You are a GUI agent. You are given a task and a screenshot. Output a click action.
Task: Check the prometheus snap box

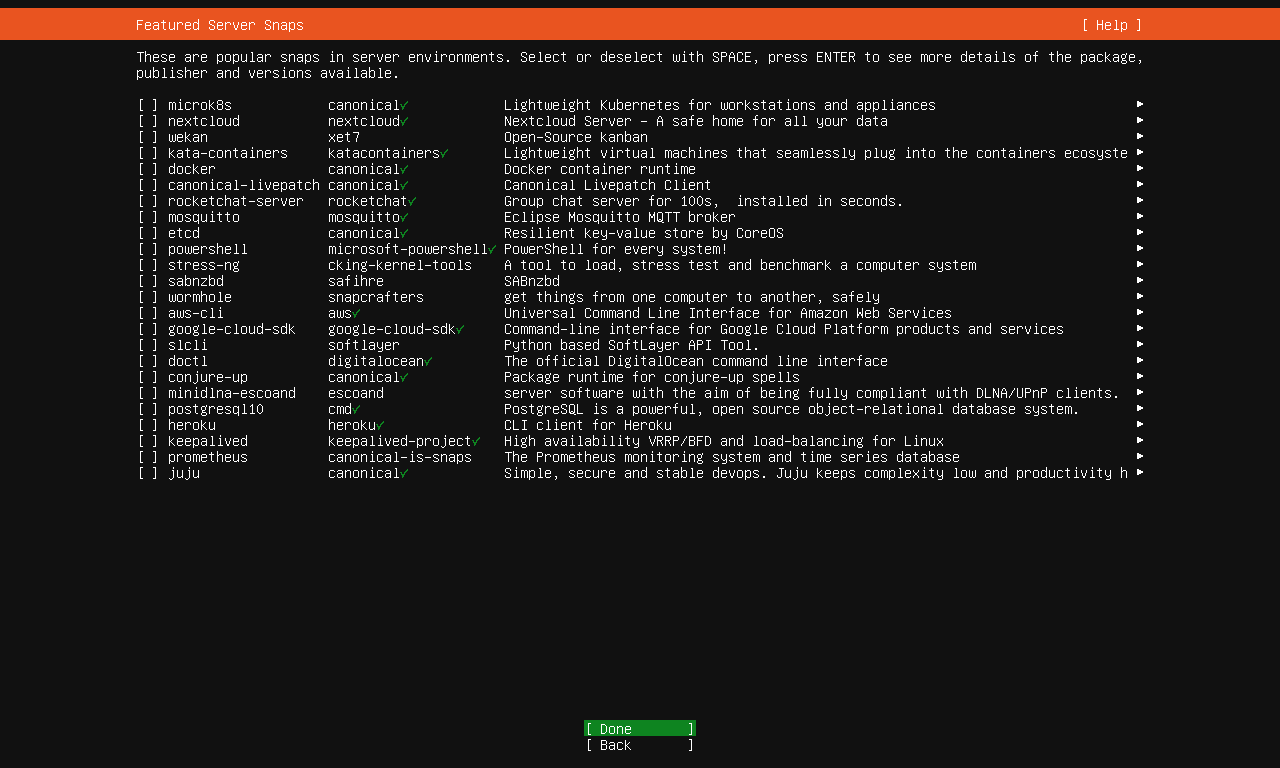click(x=148, y=457)
